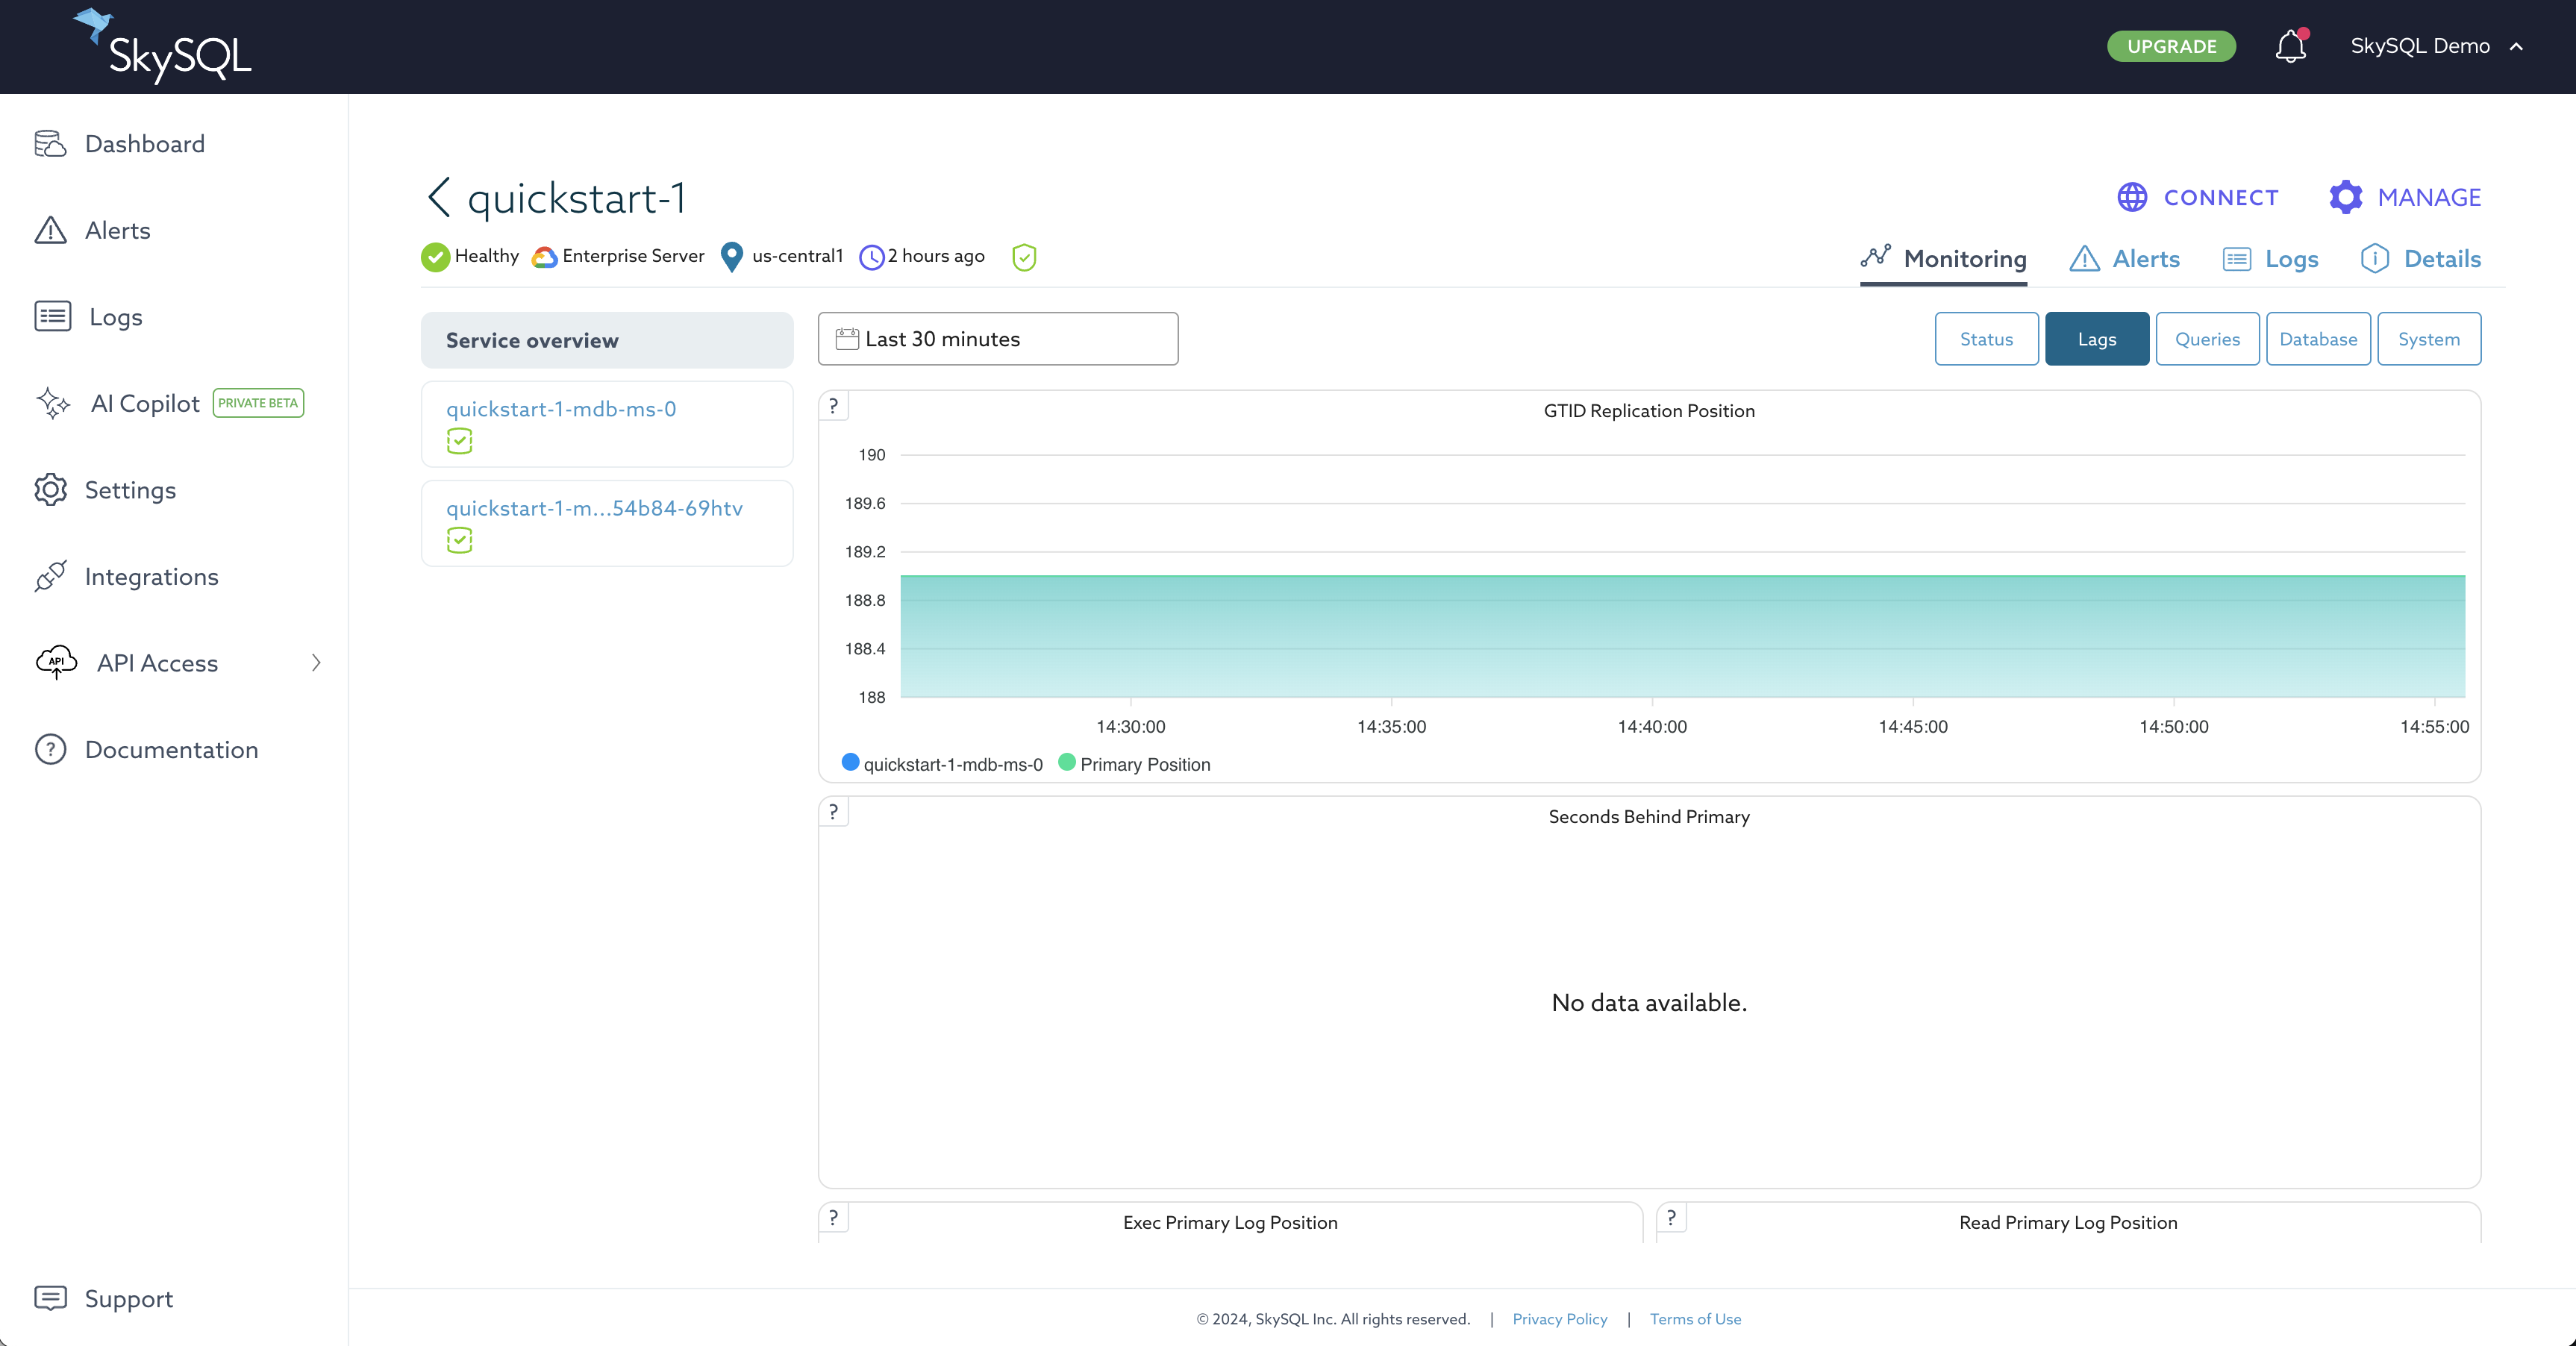Image resolution: width=2576 pixels, height=1346 pixels.
Task: Open the Terms of Use link
Action: [1695, 1319]
